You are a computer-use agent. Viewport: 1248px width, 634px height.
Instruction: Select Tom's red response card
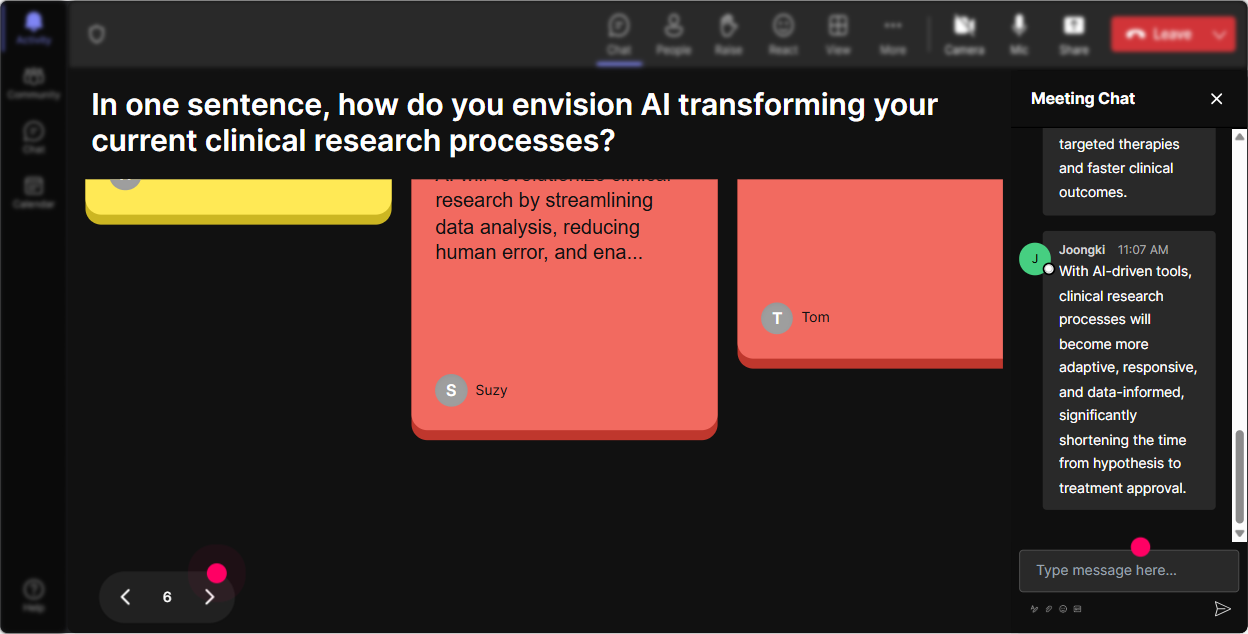click(x=870, y=273)
